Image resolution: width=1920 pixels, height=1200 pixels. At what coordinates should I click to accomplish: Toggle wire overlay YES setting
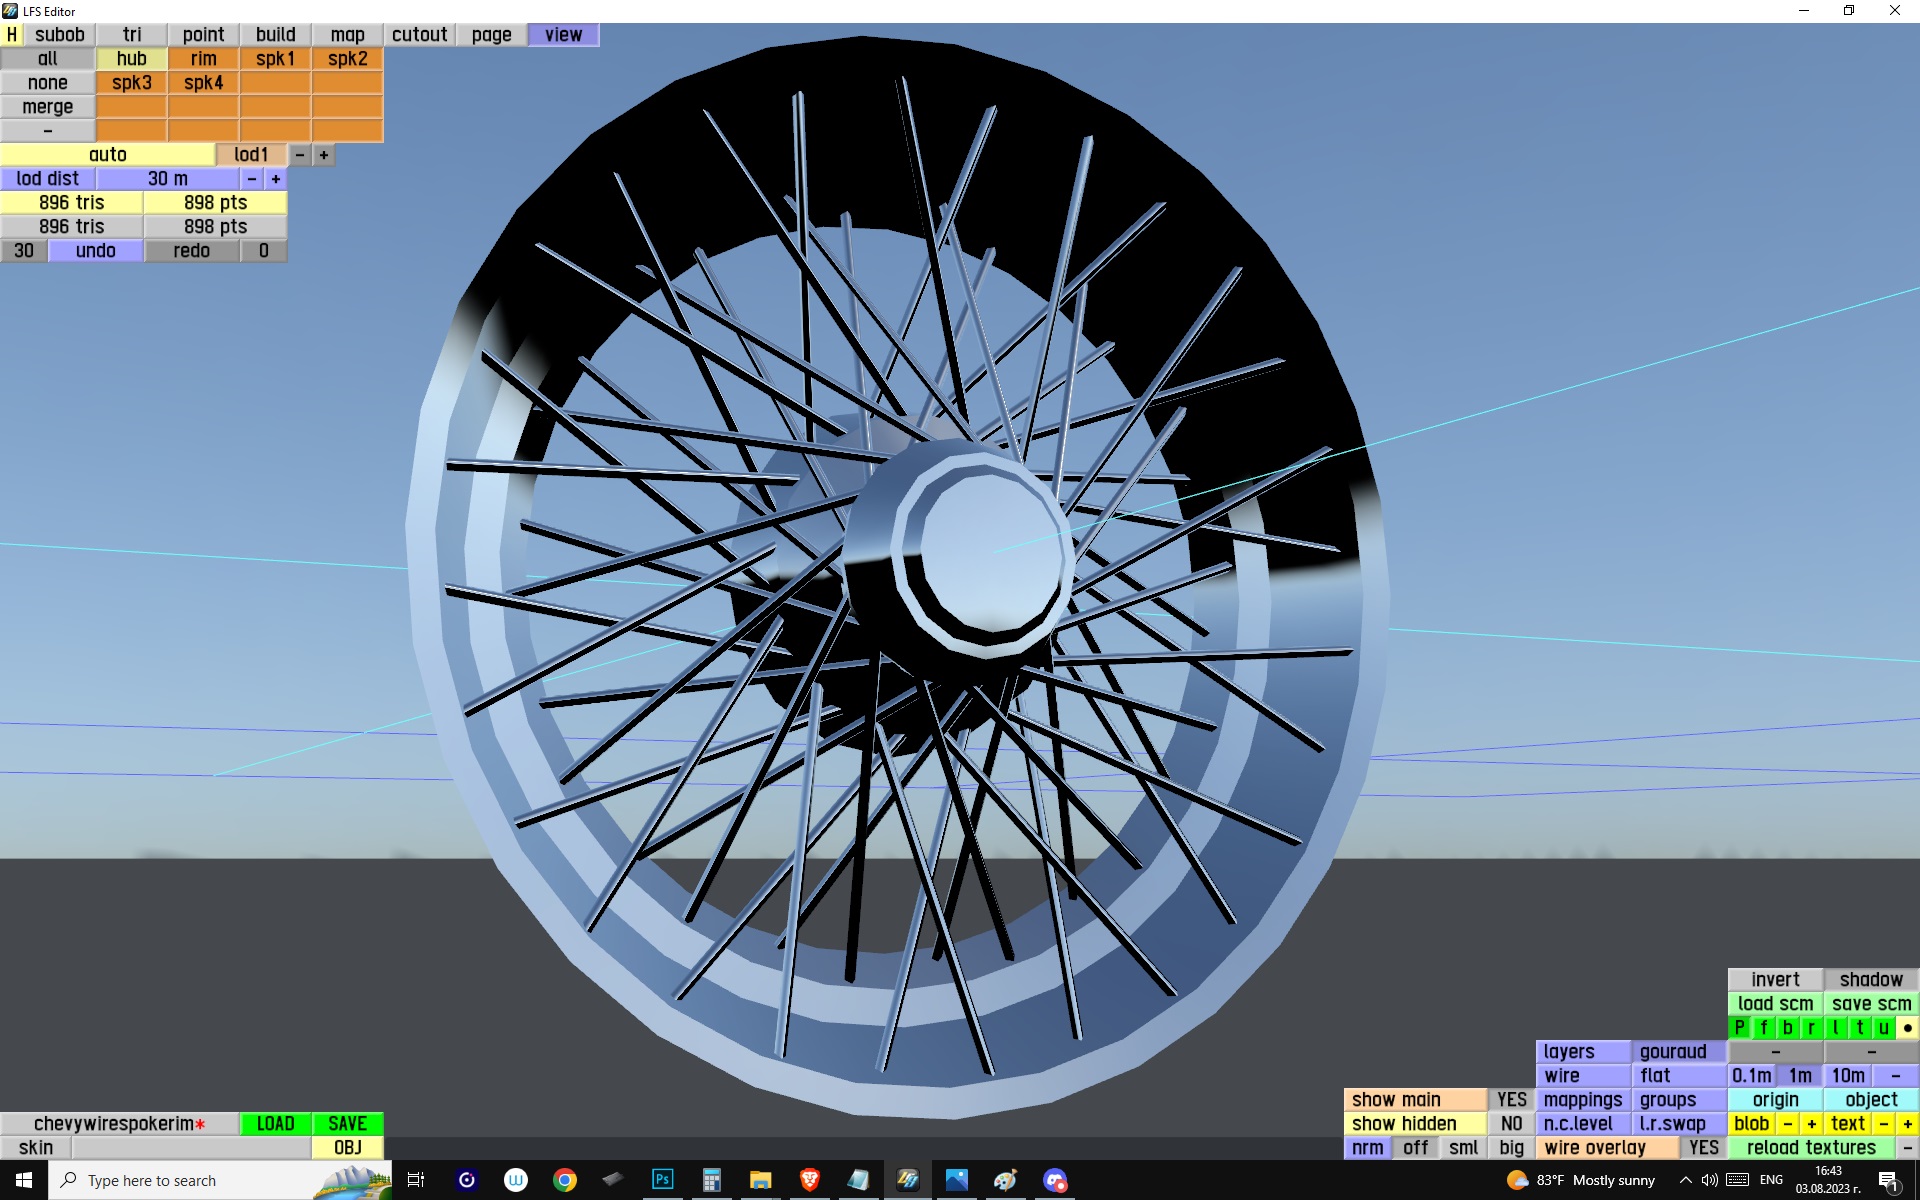tap(1703, 1148)
